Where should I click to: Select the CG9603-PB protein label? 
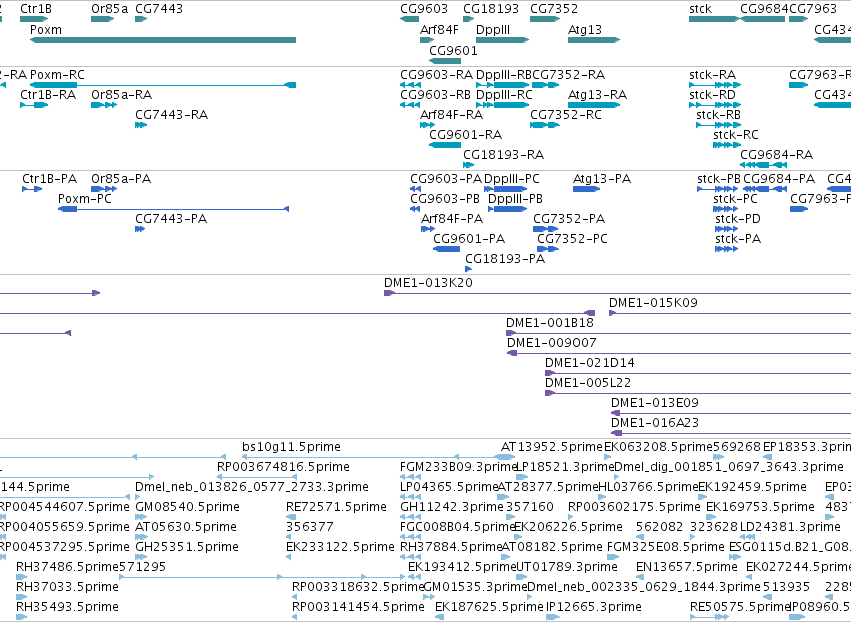point(445,199)
